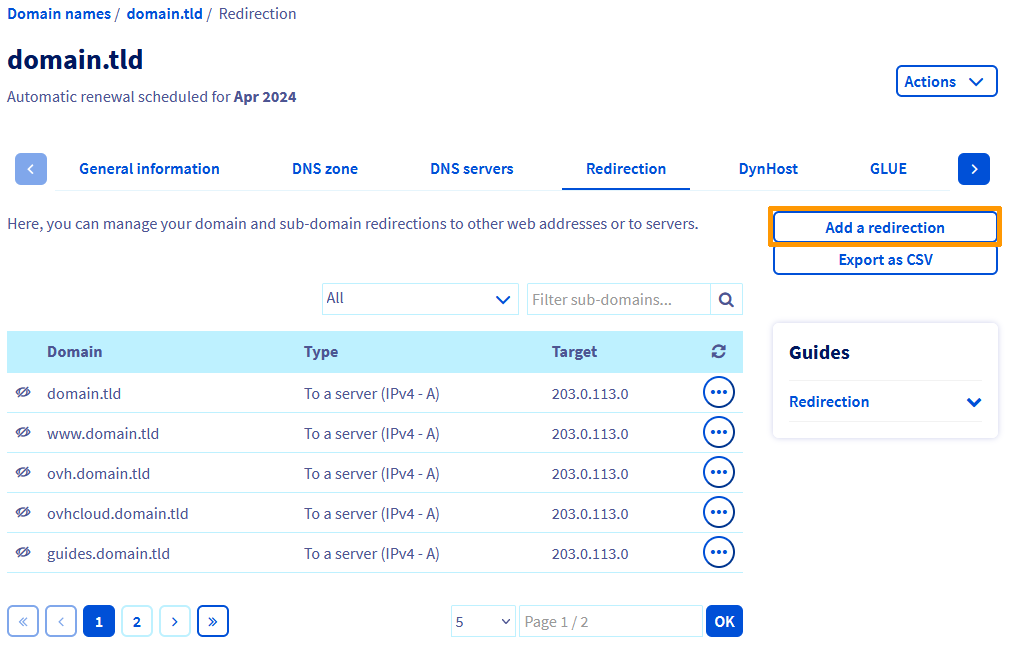The height and width of the screenshot is (648, 1010).
Task: Export redirections as CSV
Action: (x=885, y=259)
